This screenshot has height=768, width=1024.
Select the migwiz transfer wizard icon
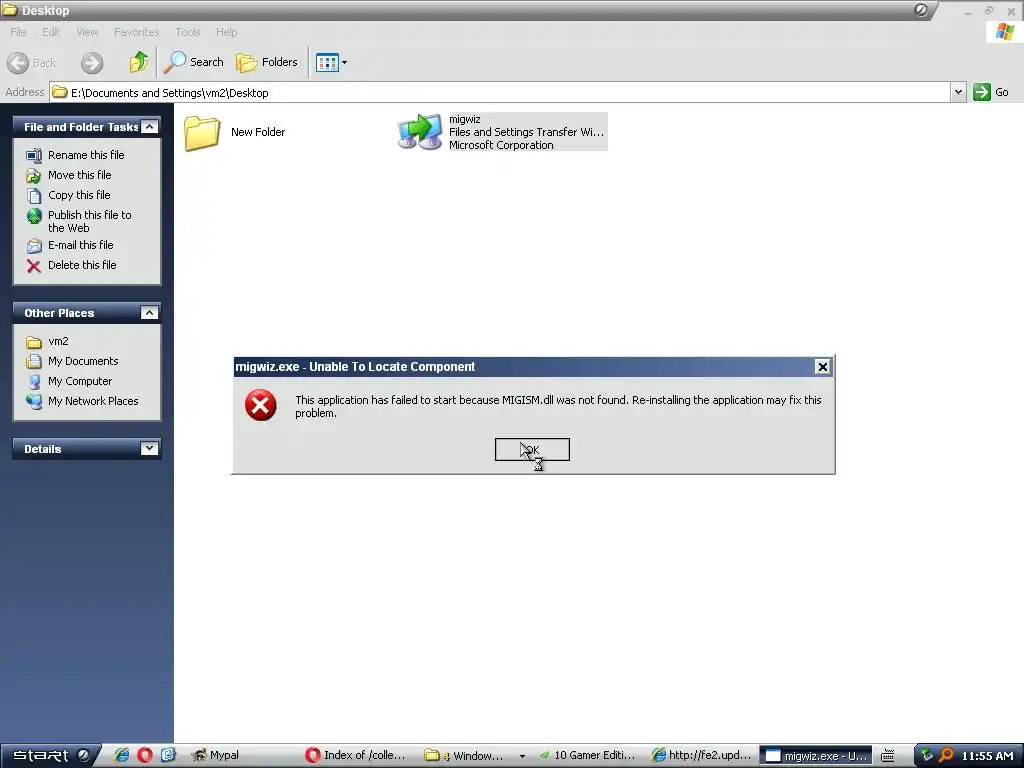coord(420,132)
